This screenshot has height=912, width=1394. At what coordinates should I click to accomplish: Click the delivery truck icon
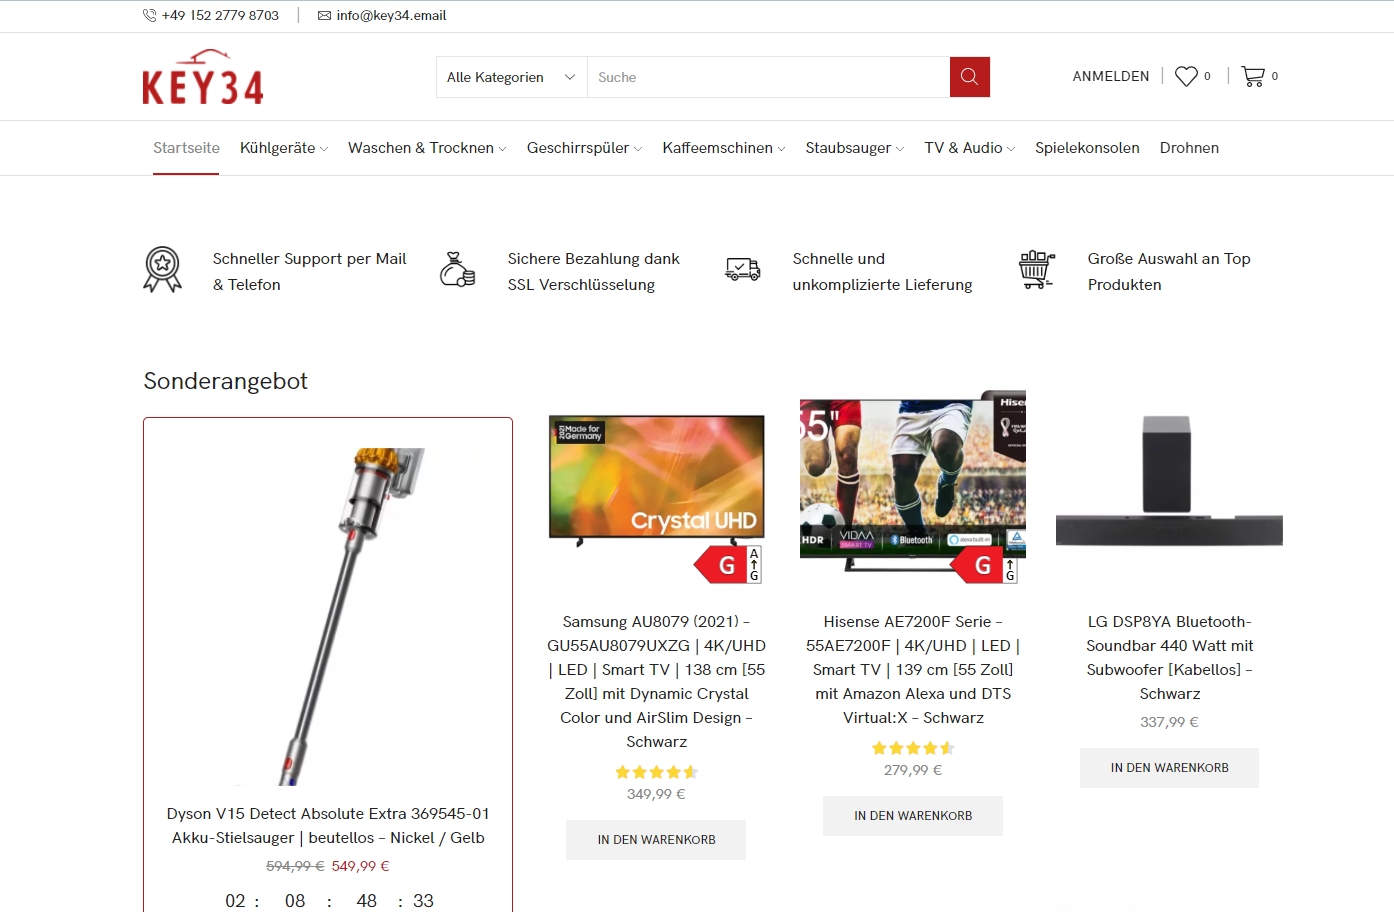(743, 269)
